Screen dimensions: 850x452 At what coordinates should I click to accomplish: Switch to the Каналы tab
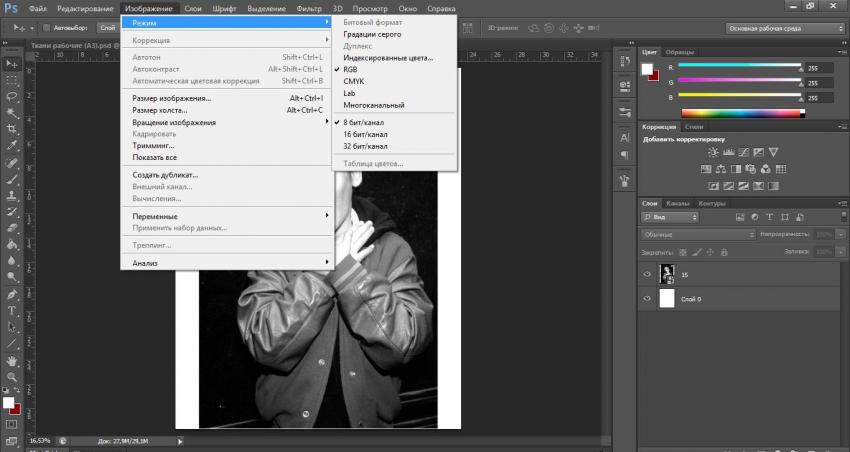[678, 203]
